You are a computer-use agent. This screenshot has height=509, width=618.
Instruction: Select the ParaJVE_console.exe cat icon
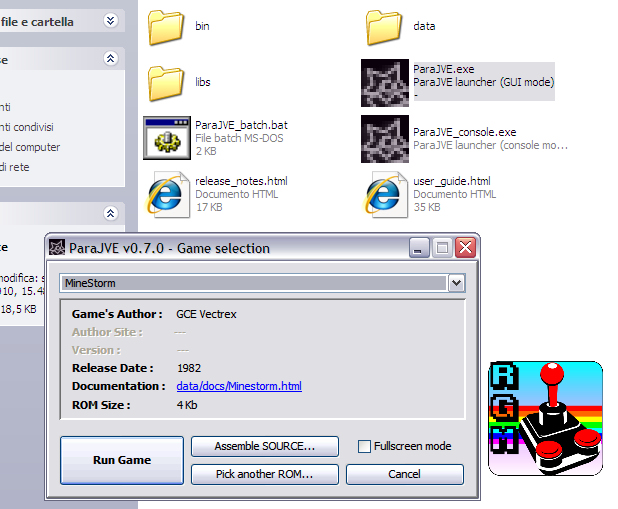coord(385,139)
